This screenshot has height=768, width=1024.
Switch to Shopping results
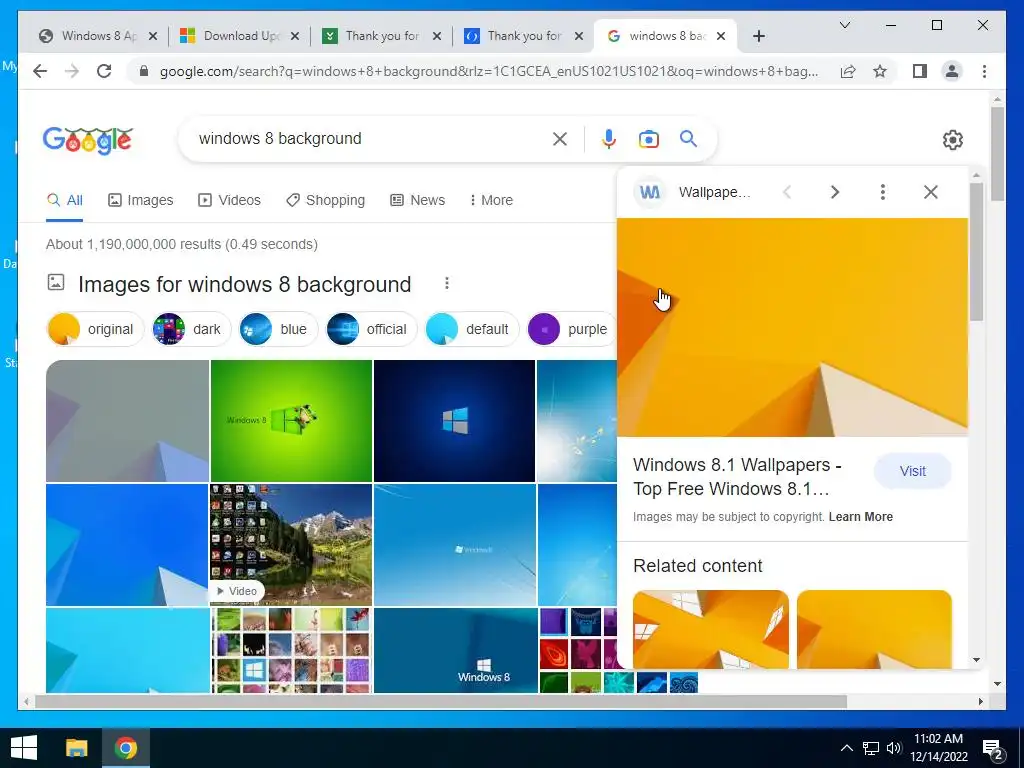tap(325, 200)
